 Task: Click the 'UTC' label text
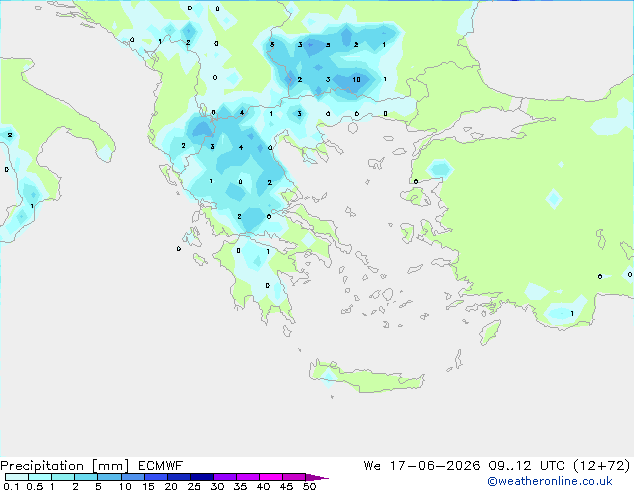pos(552,466)
